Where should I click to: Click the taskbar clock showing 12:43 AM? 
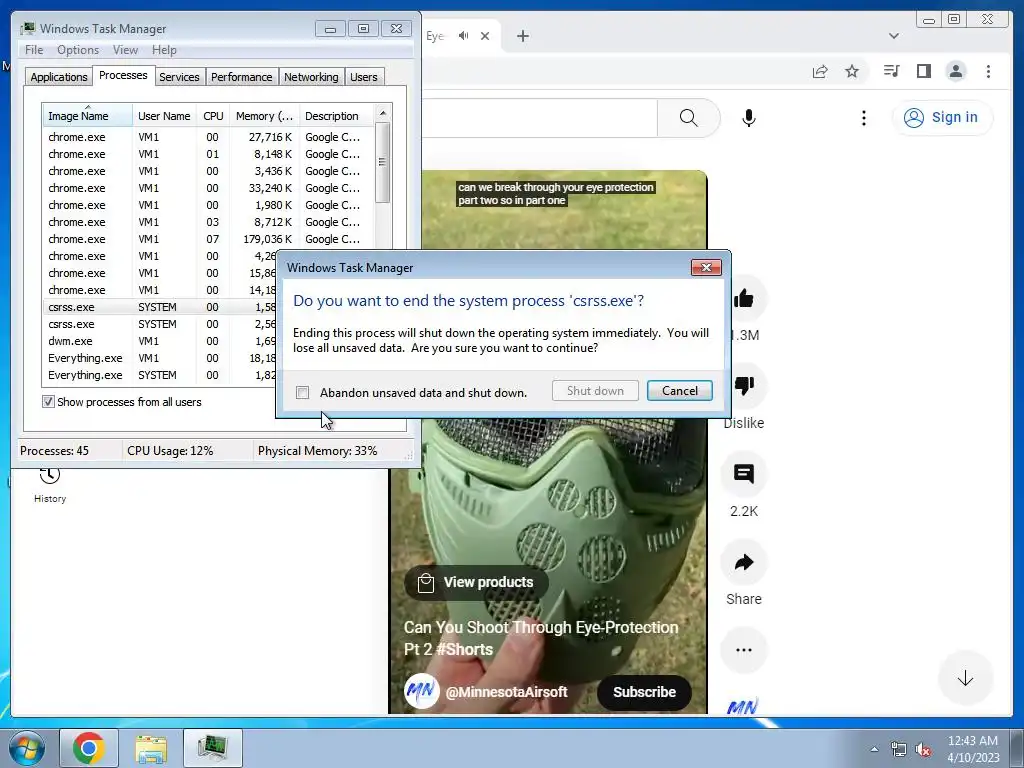click(973, 749)
